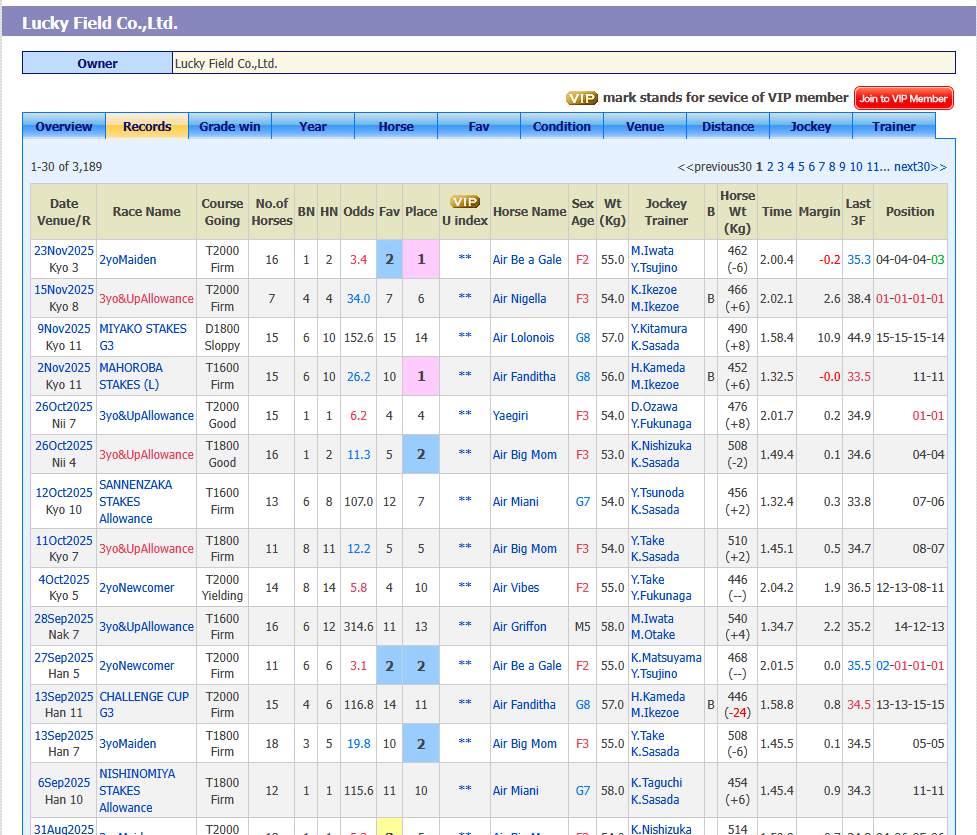Image resolution: width=977 pixels, height=835 pixels.
Task: Open the Horse tab
Action: click(x=396, y=126)
